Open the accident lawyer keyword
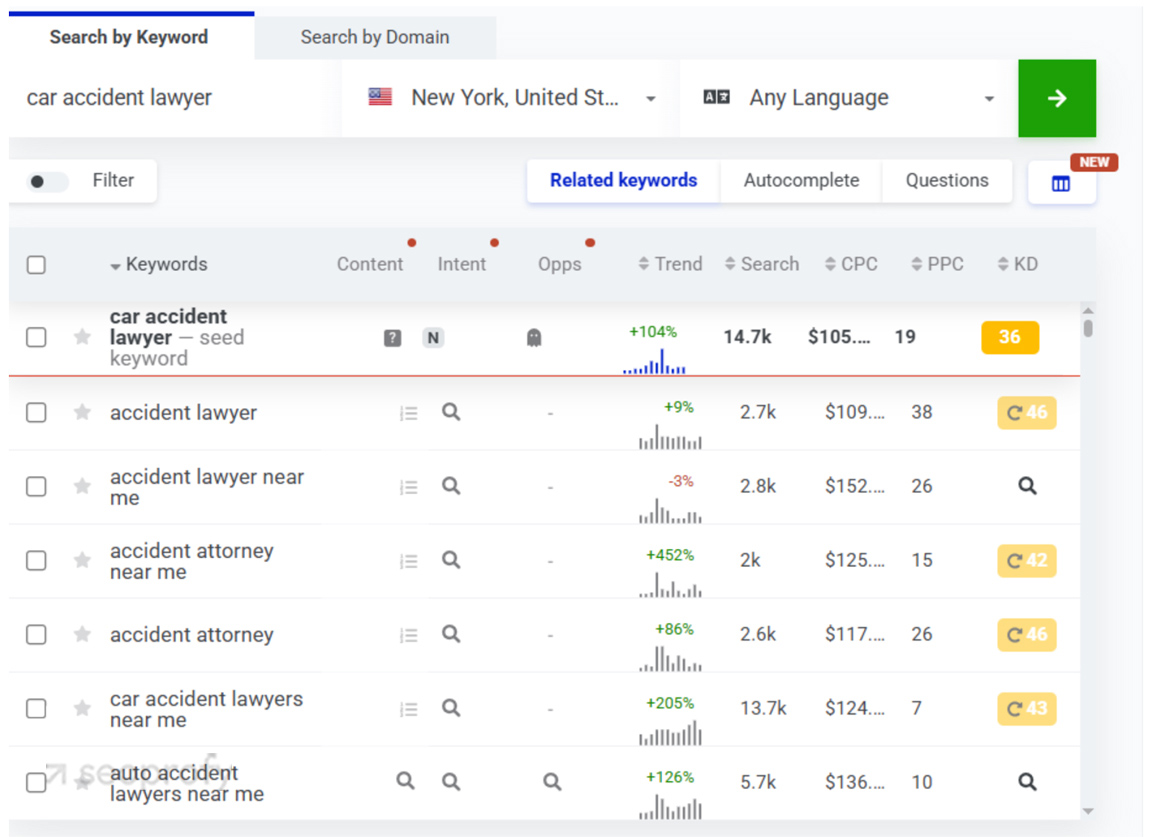This screenshot has height=837, width=1152. (184, 412)
